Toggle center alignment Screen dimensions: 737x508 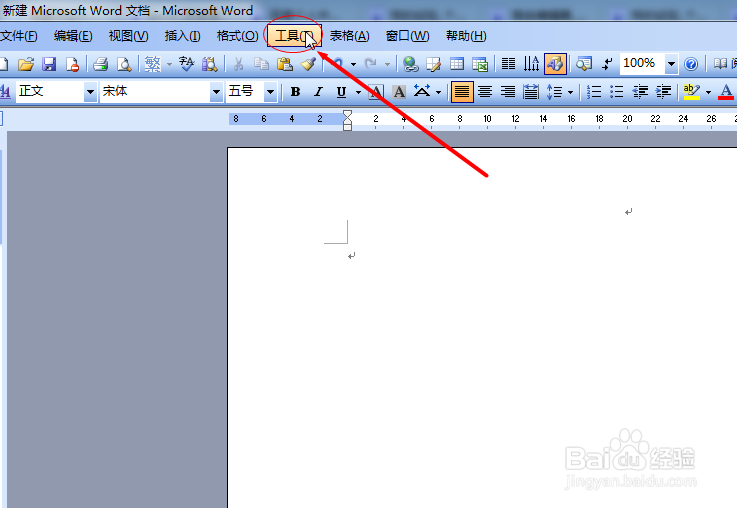pyautogui.click(x=485, y=92)
